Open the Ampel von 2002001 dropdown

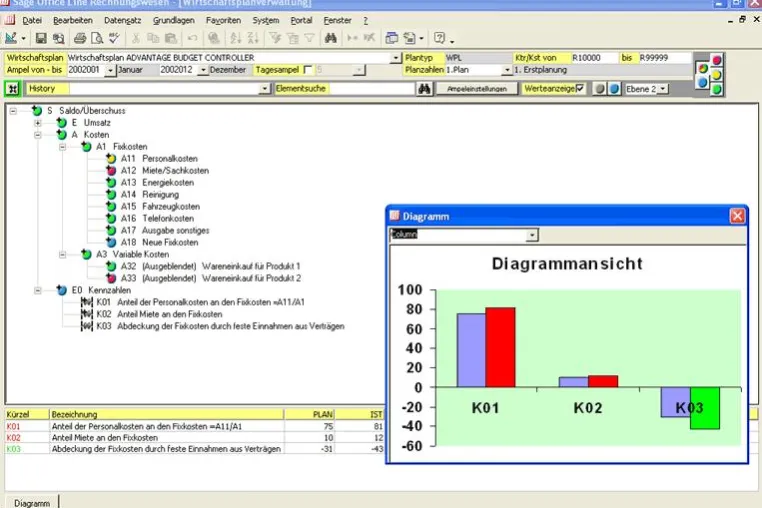[x=110, y=70]
